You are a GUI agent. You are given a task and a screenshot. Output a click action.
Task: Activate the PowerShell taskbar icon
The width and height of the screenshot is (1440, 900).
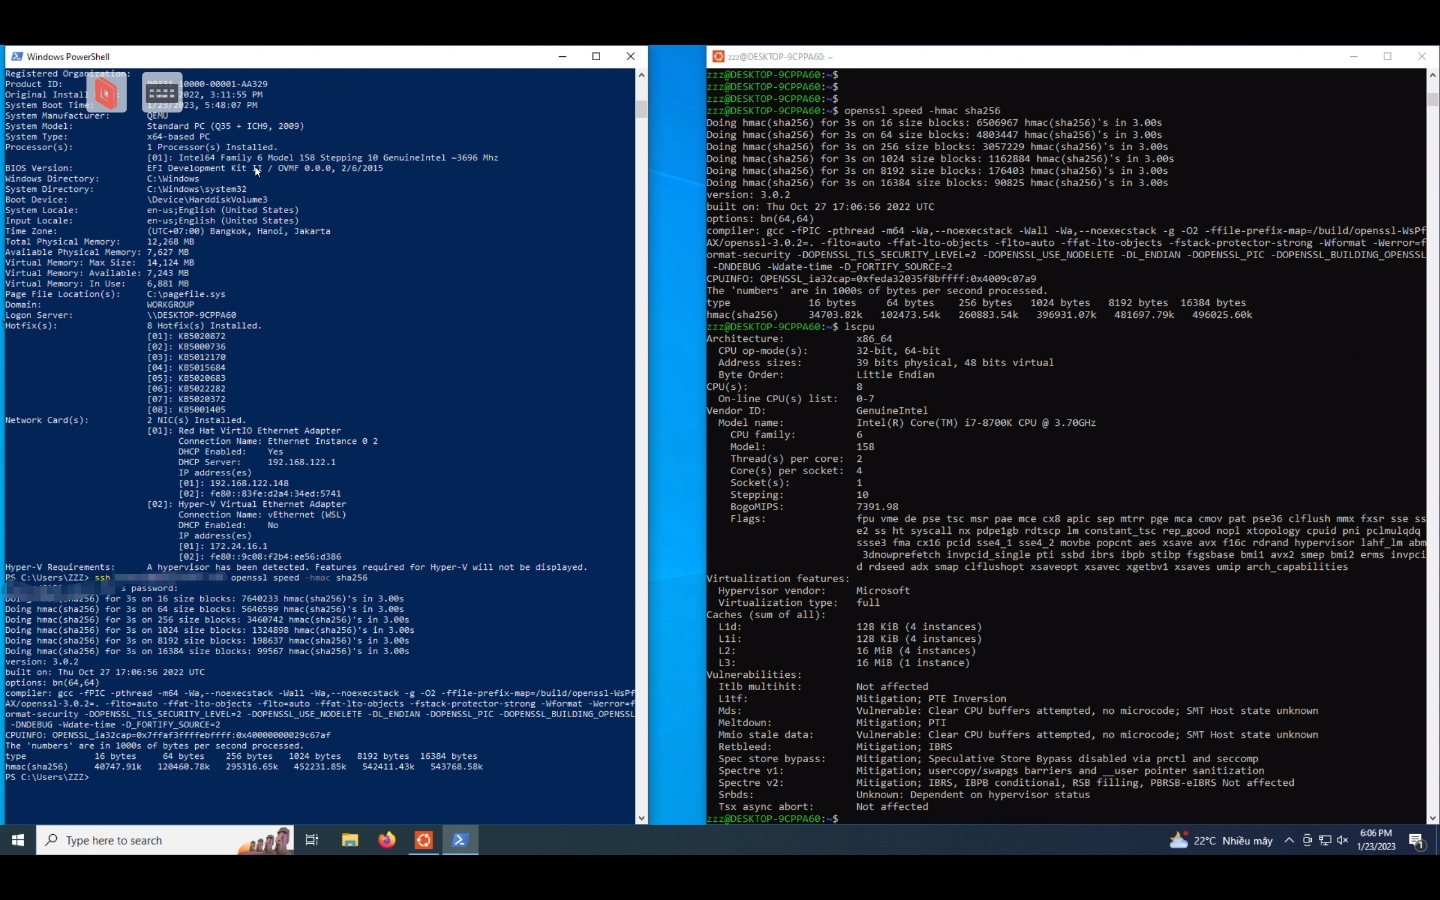[x=460, y=840]
